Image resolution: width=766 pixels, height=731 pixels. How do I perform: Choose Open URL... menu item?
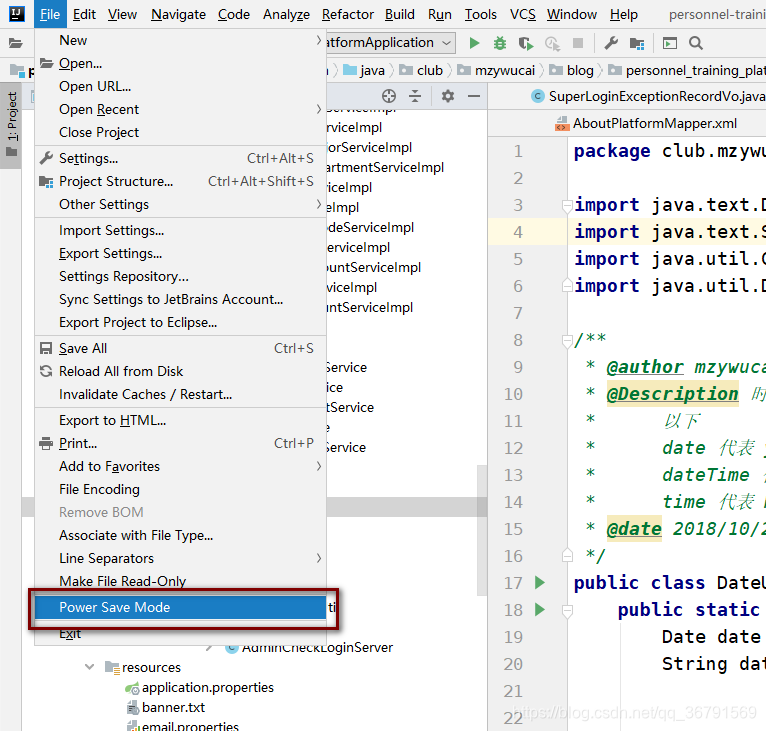coord(181,86)
